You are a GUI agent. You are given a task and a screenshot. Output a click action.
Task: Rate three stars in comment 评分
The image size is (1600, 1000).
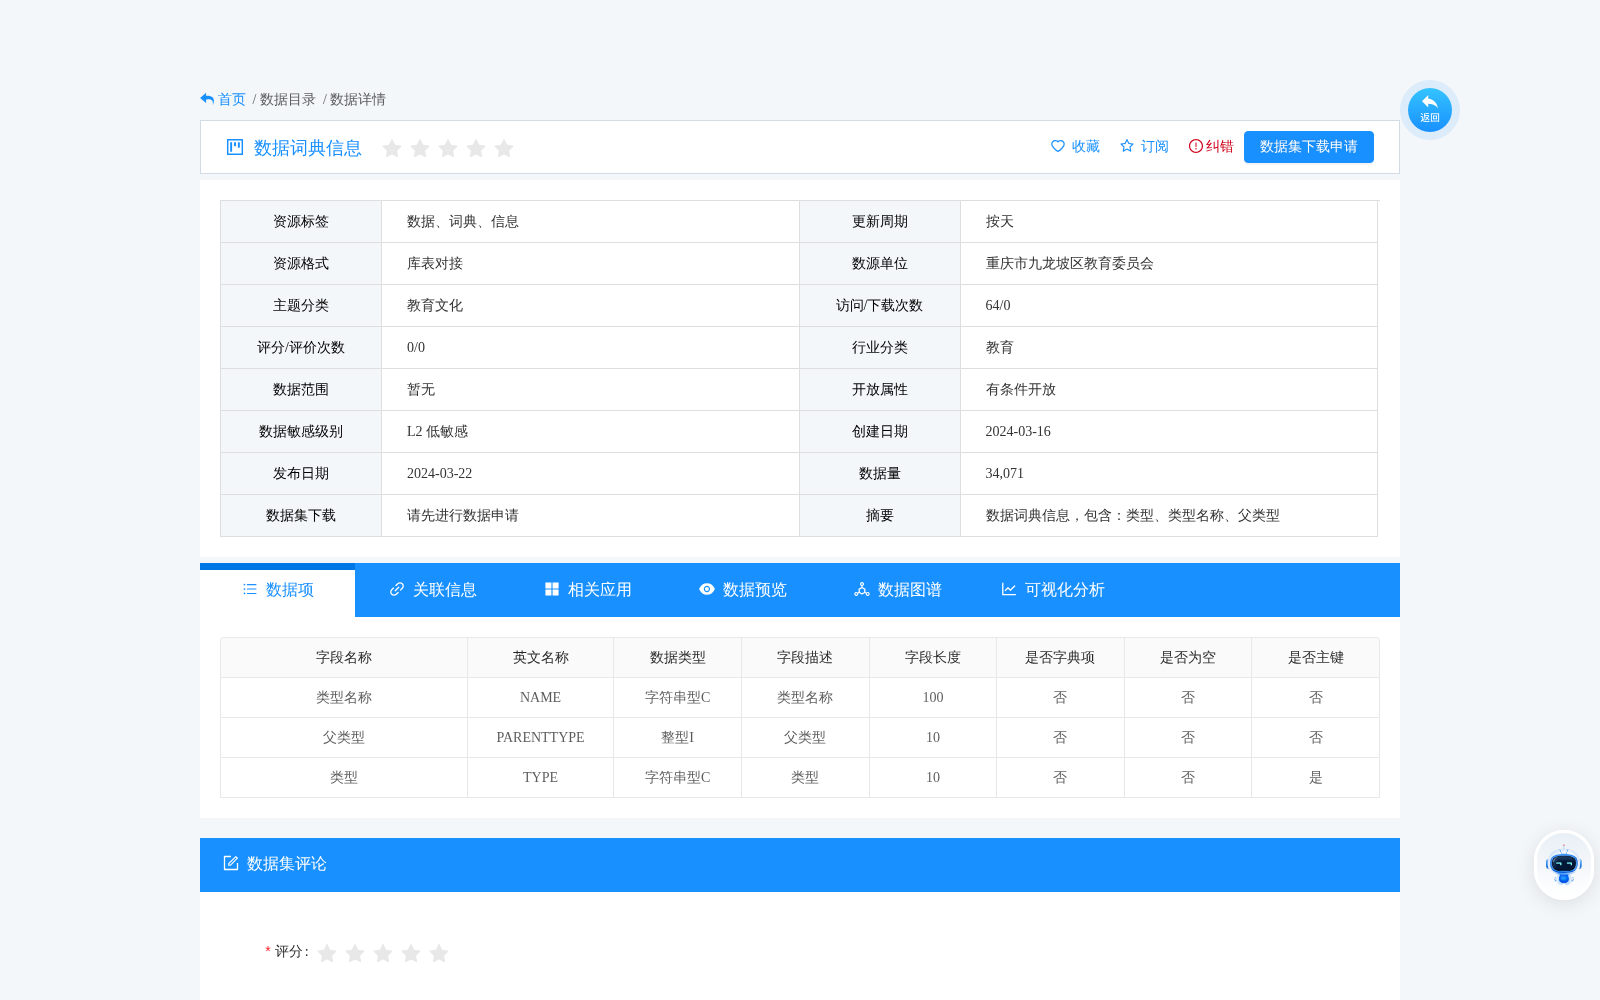tap(383, 953)
